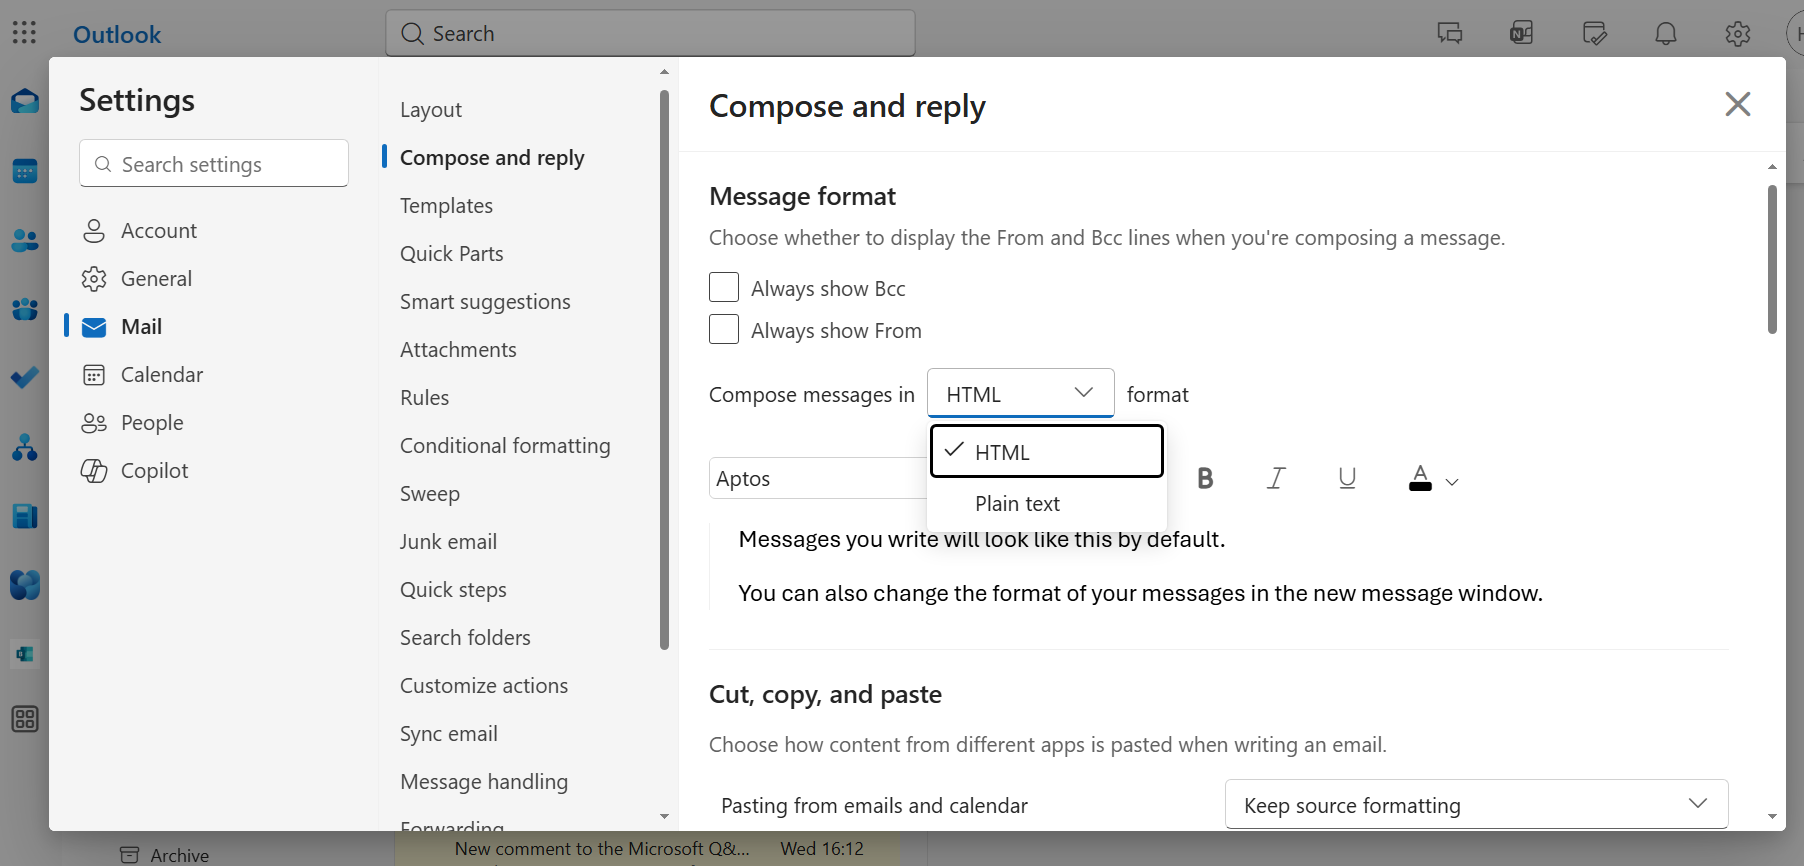Open Quick steps settings
Image resolution: width=1804 pixels, height=866 pixels.
click(x=453, y=590)
